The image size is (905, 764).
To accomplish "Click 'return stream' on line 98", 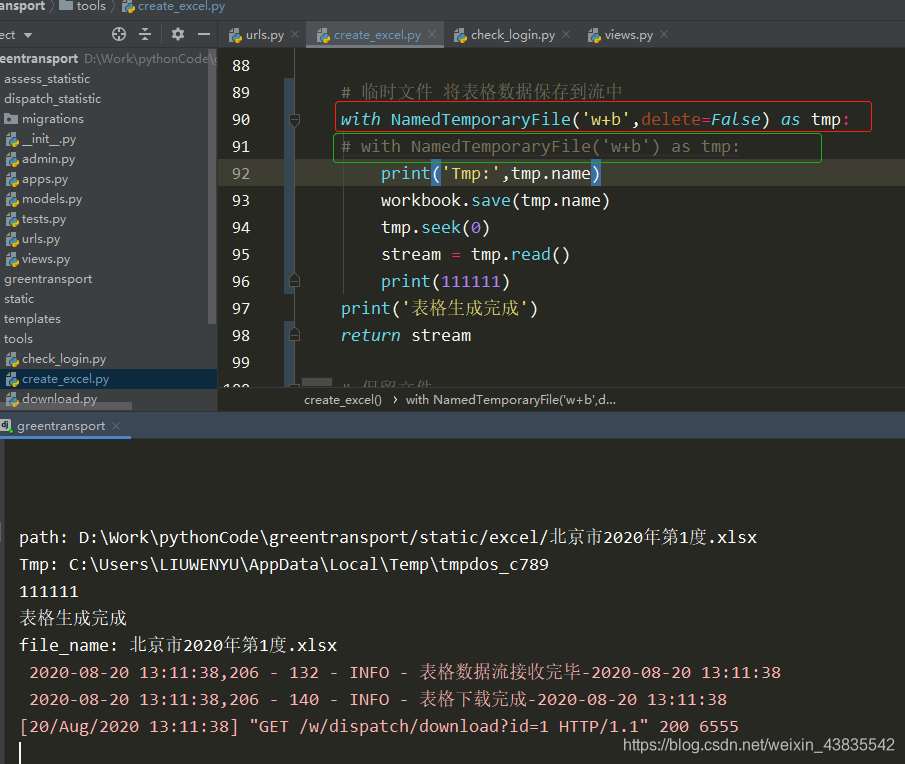I will pos(406,335).
